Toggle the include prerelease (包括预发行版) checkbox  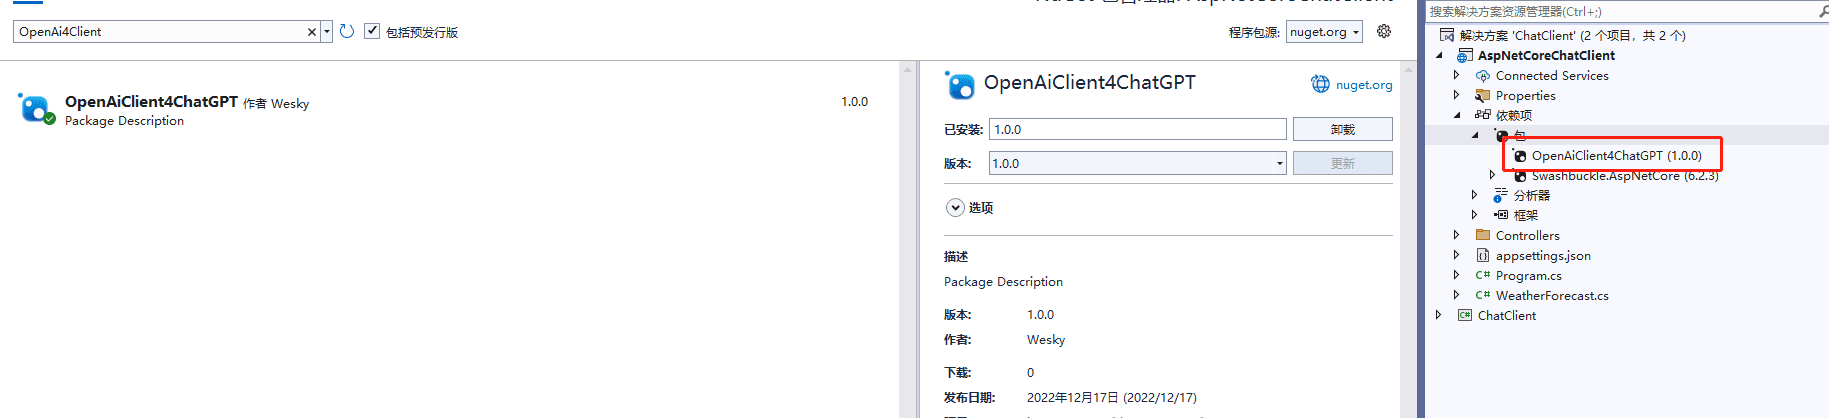372,32
